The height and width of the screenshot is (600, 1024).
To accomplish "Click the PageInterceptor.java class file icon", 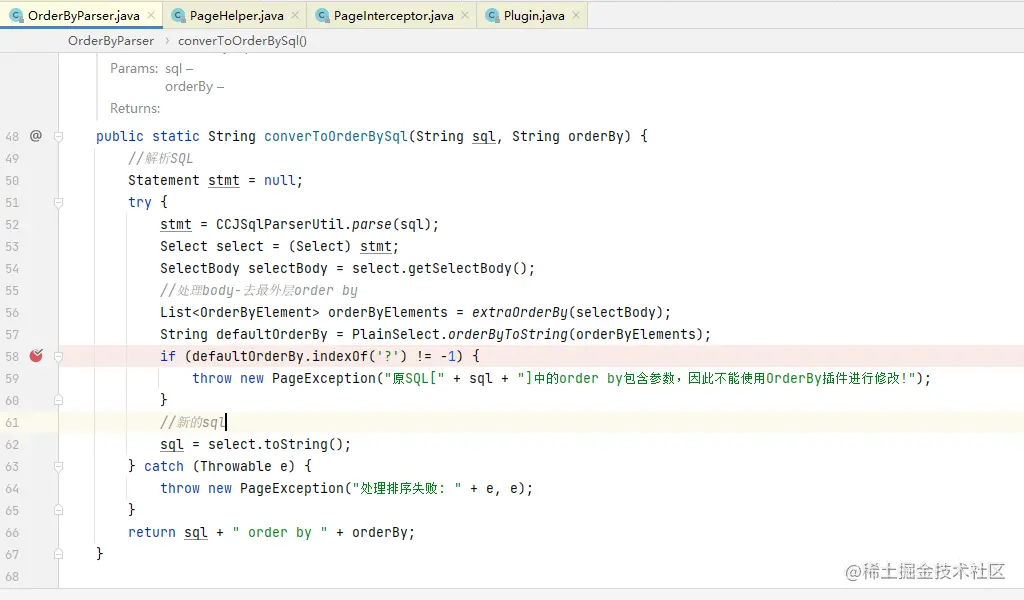I will (x=322, y=16).
